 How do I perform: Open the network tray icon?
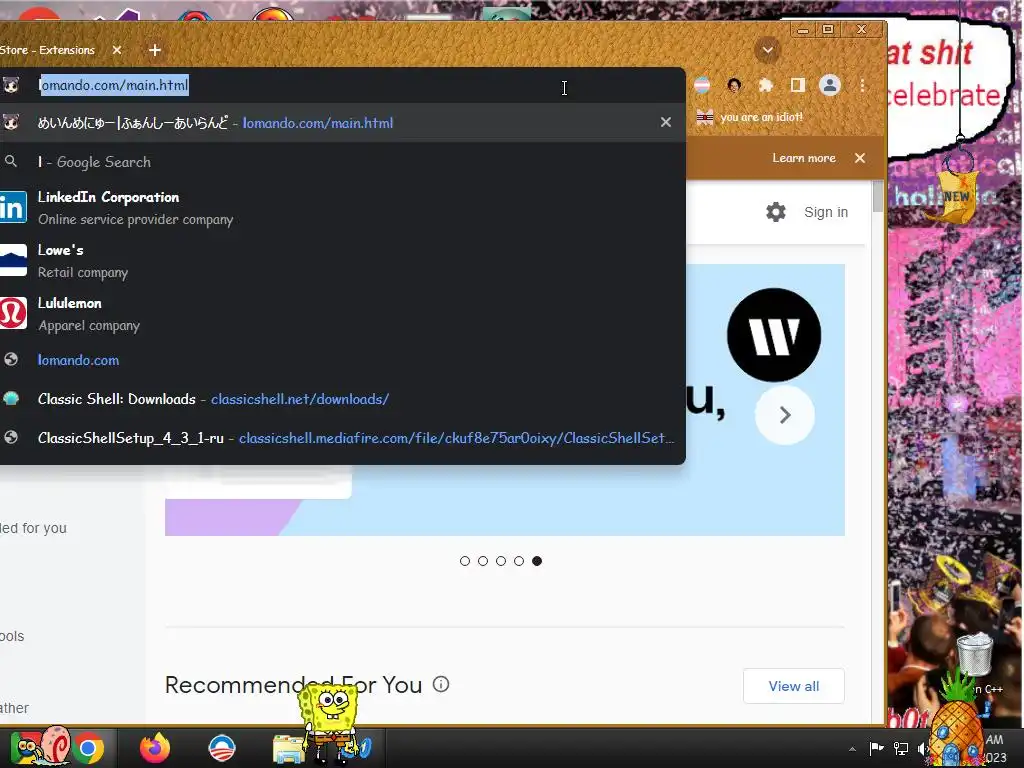[901, 749]
